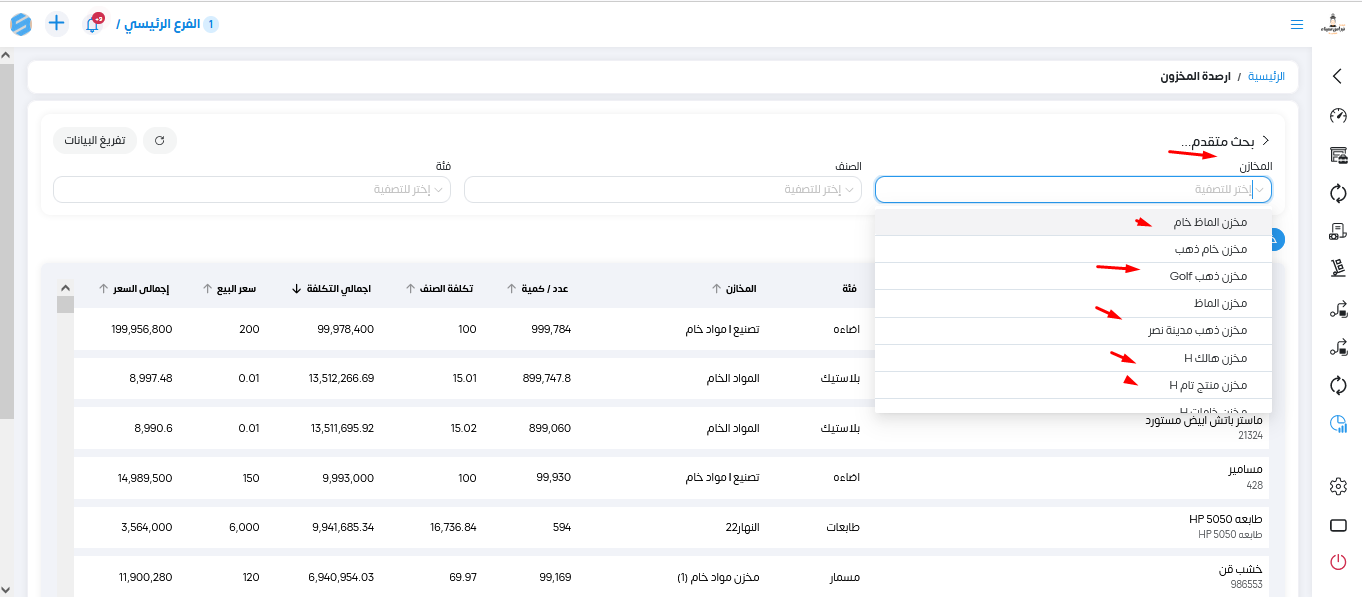Open the فئة filter dropdown
The height and width of the screenshot is (597, 1362).
coord(251,189)
